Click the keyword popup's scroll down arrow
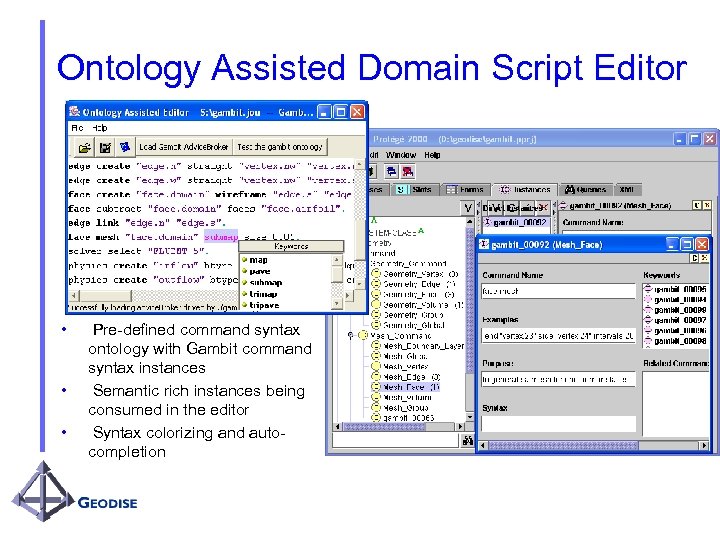 [337, 304]
